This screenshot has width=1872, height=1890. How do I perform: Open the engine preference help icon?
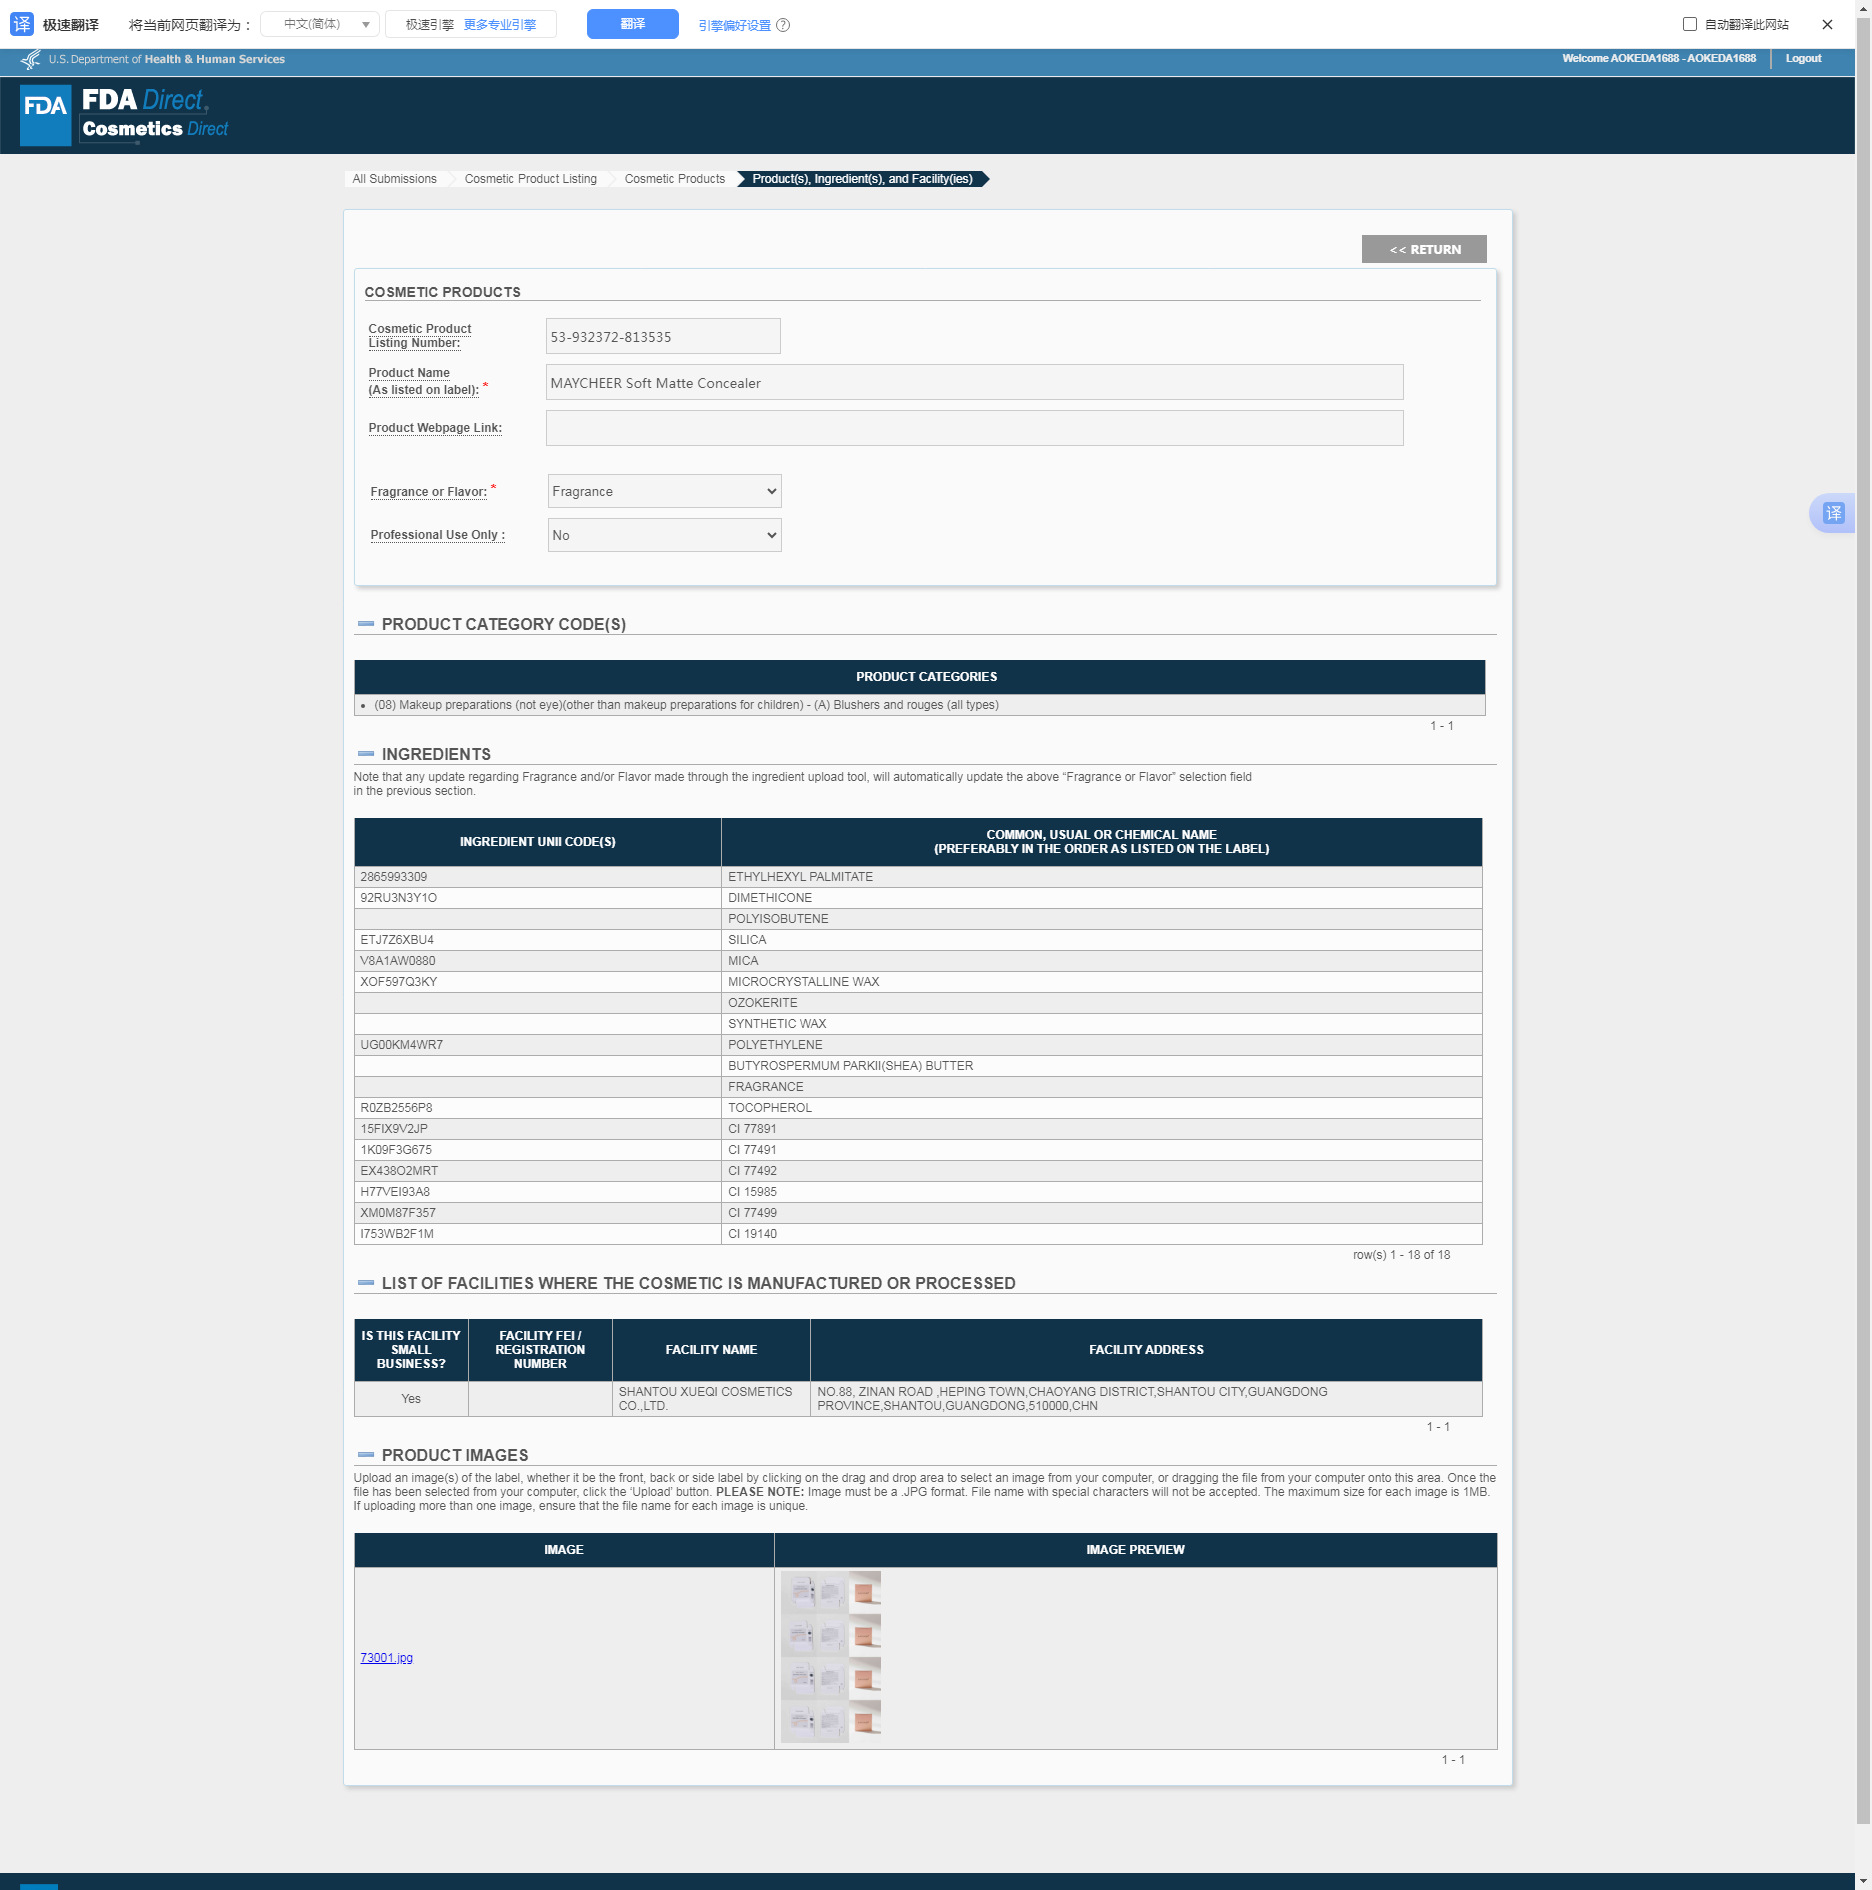783,25
